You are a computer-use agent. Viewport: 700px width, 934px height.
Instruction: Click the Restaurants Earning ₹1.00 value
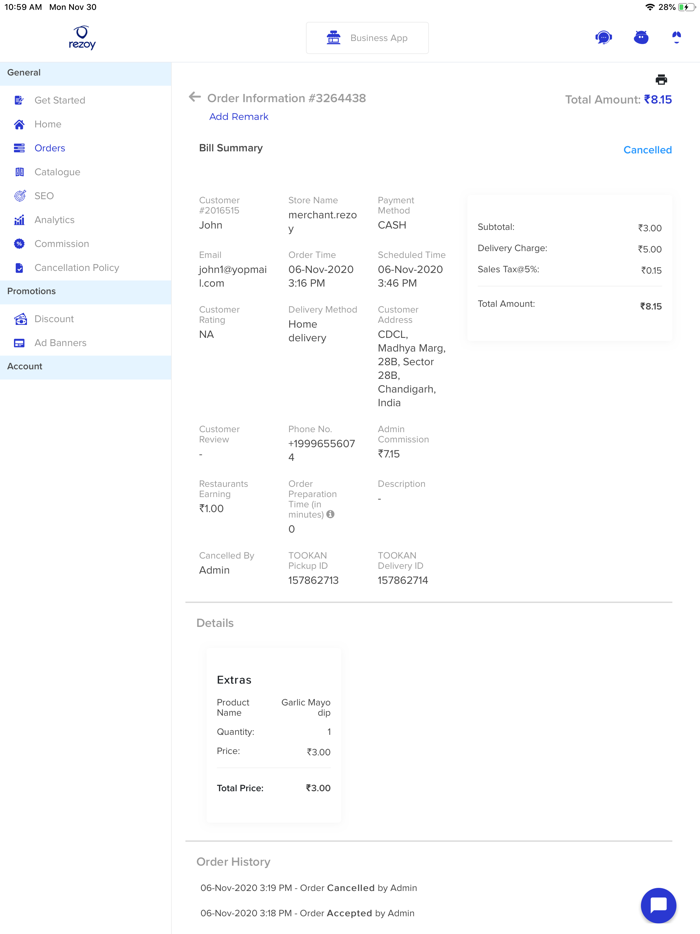coord(211,509)
